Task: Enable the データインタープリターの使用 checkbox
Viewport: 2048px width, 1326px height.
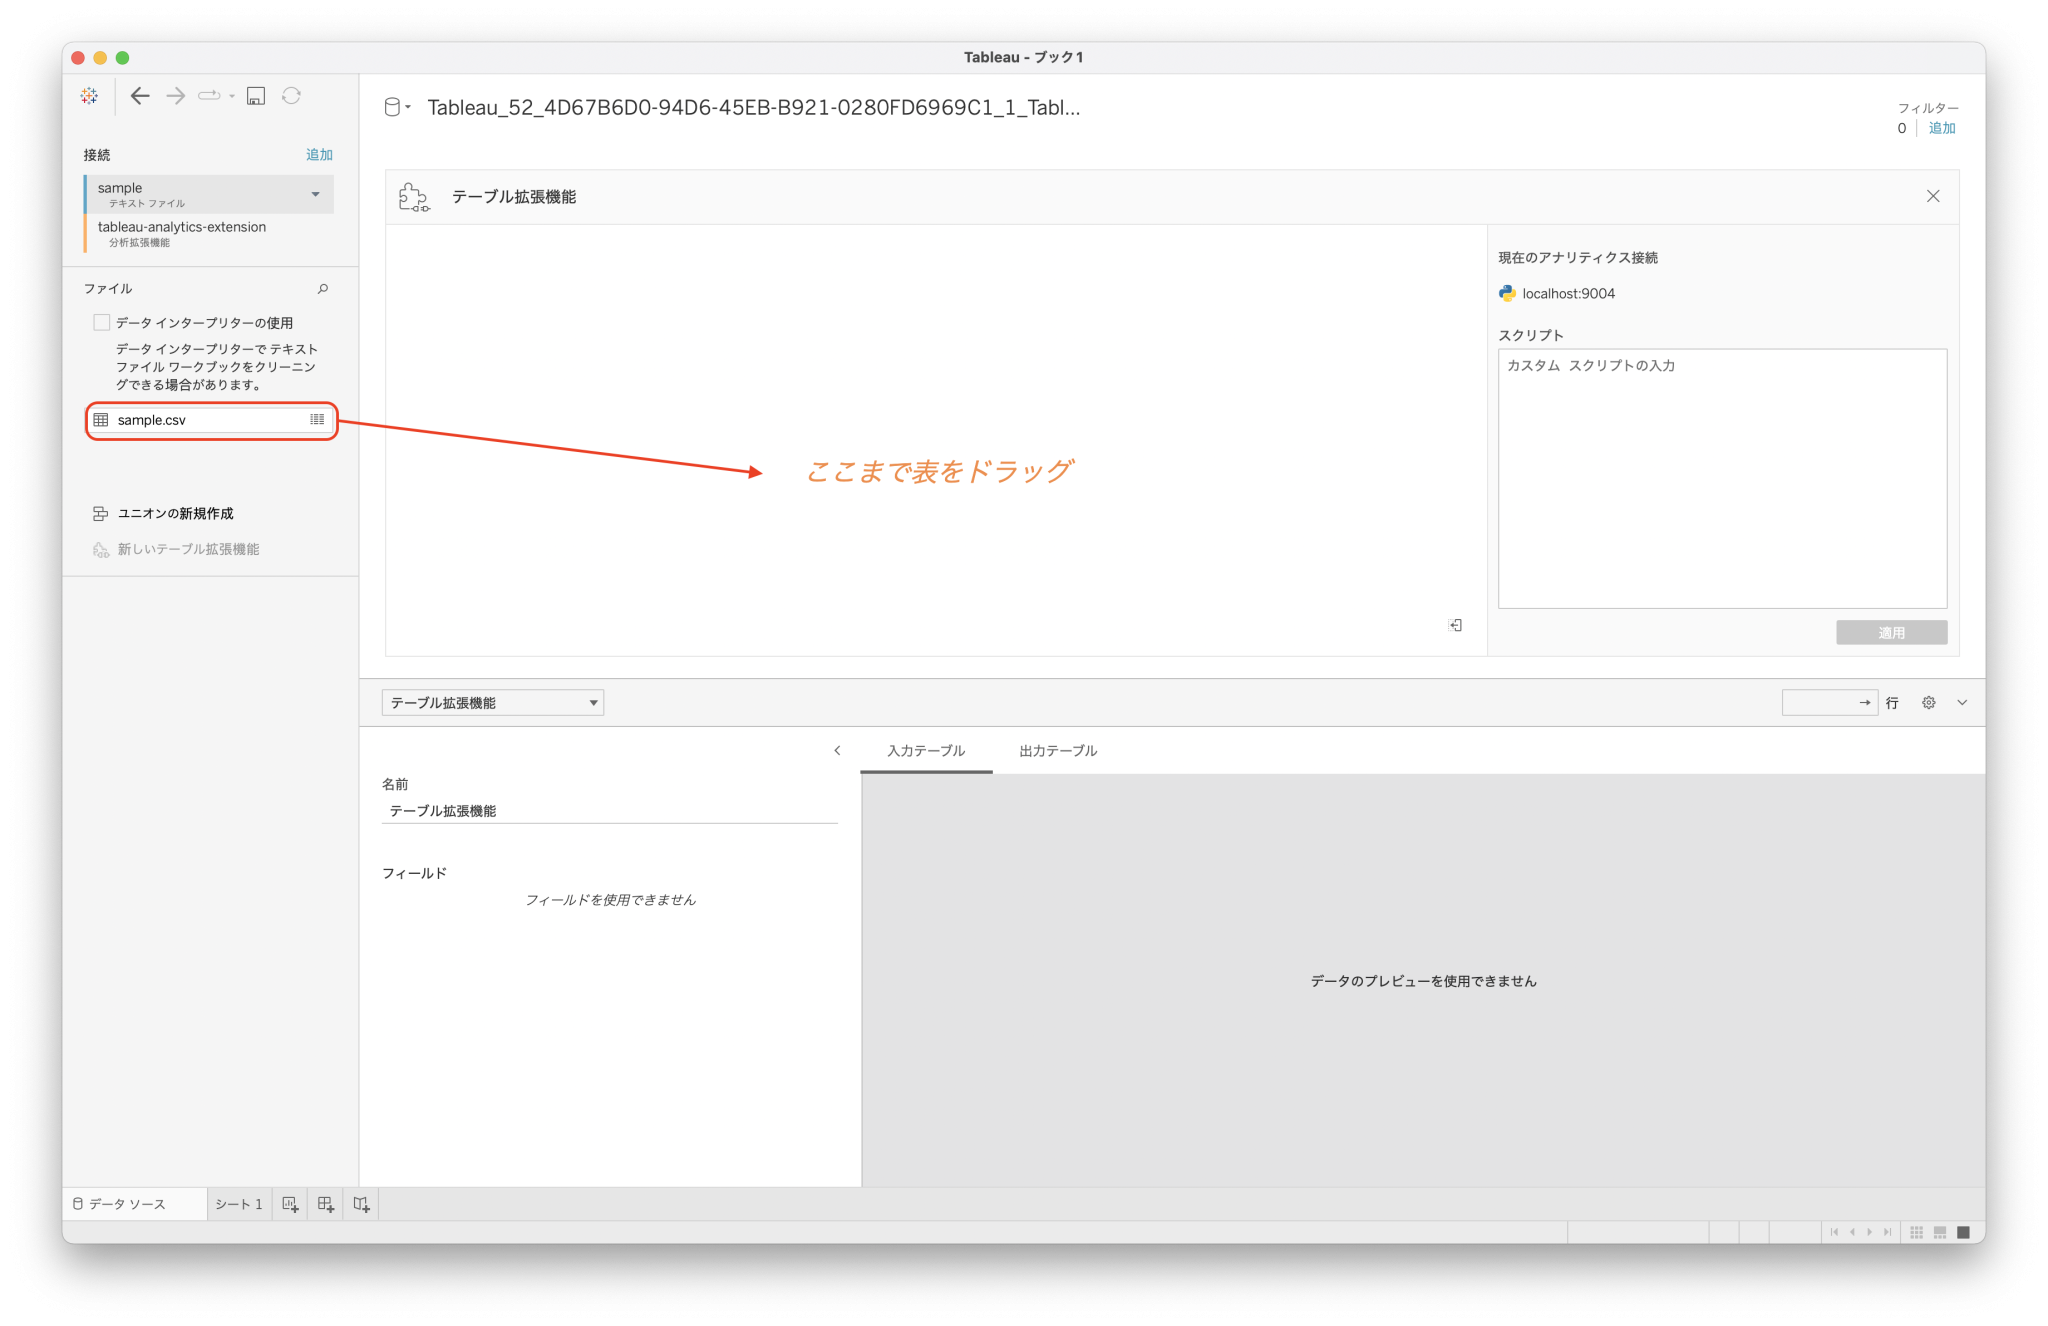Action: pyautogui.click(x=101, y=321)
